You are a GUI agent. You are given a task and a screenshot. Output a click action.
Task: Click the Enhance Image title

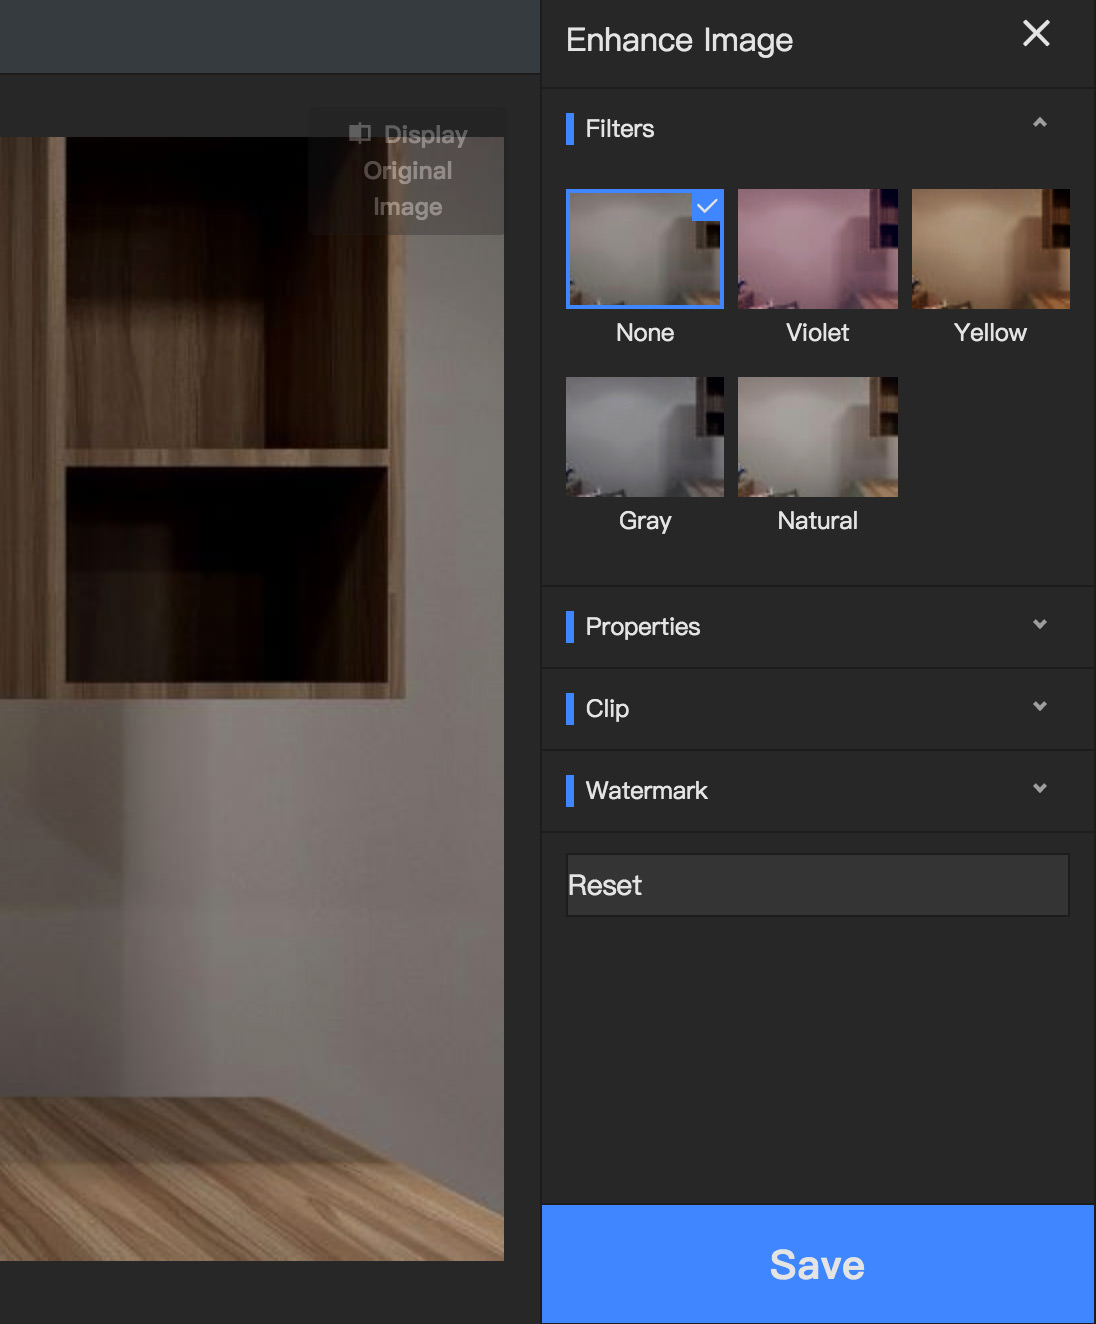679,39
